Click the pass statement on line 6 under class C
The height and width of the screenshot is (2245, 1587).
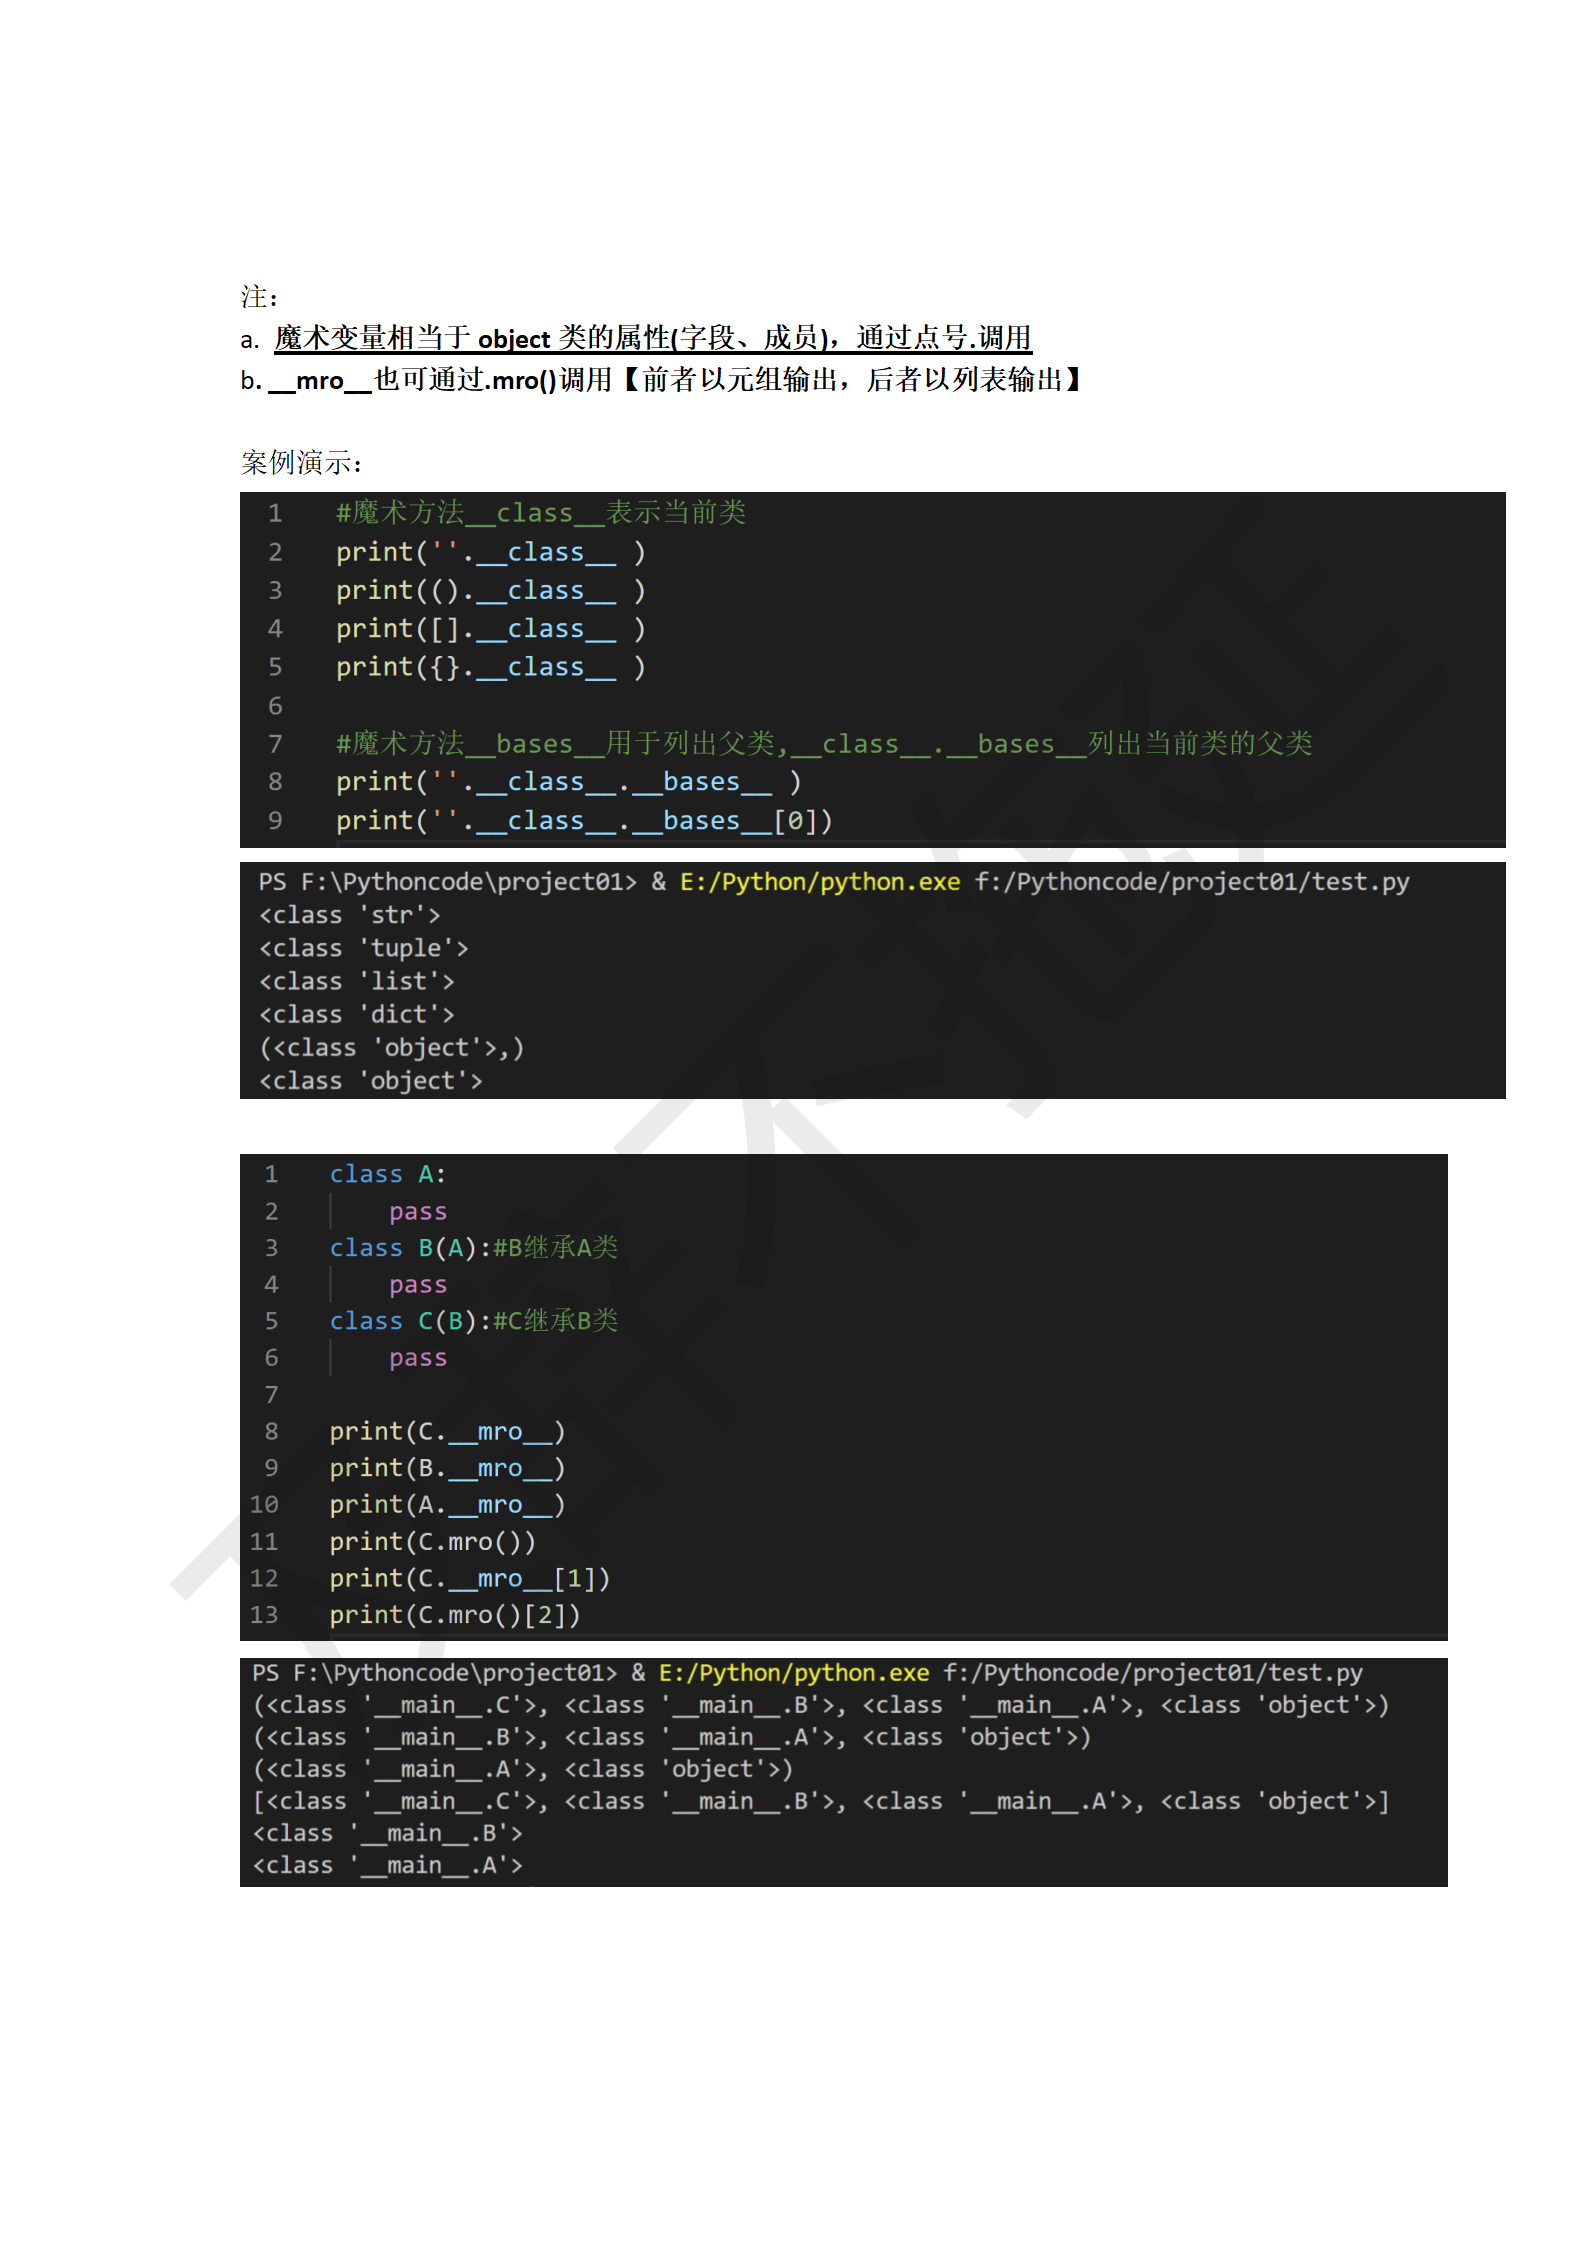click(x=418, y=1358)
